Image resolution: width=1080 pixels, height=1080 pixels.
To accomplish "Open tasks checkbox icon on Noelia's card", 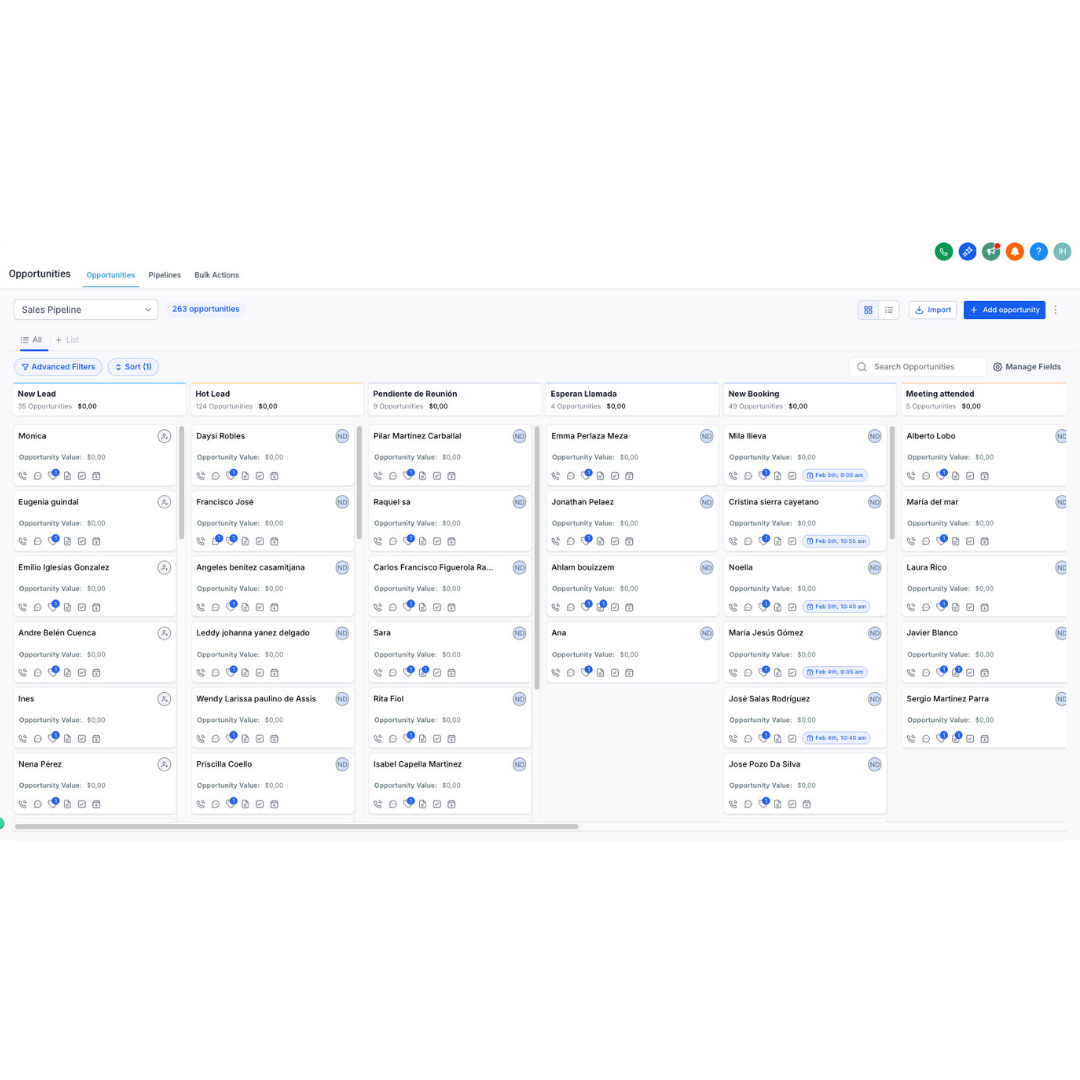I will [x=792, y=607].
